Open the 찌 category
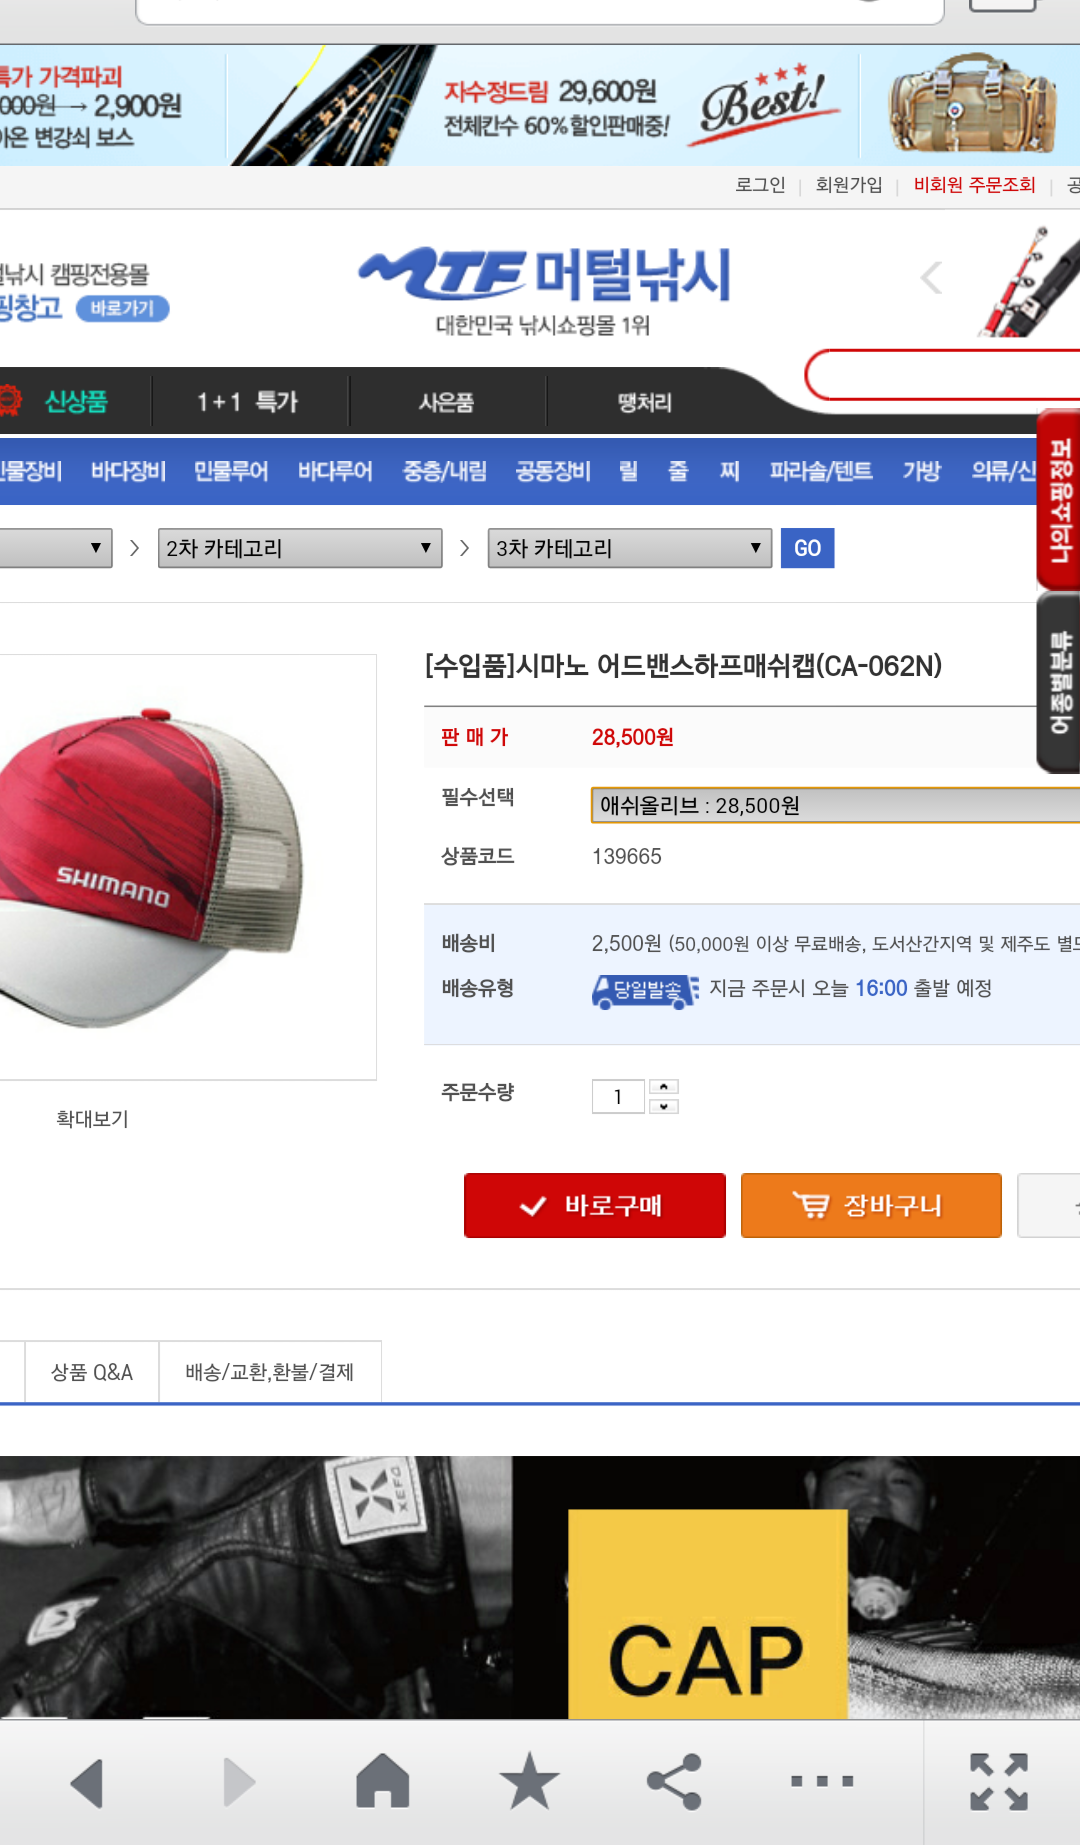Image resolution: width=1080 pixels, height=1845 pixels. coord(730,471)
